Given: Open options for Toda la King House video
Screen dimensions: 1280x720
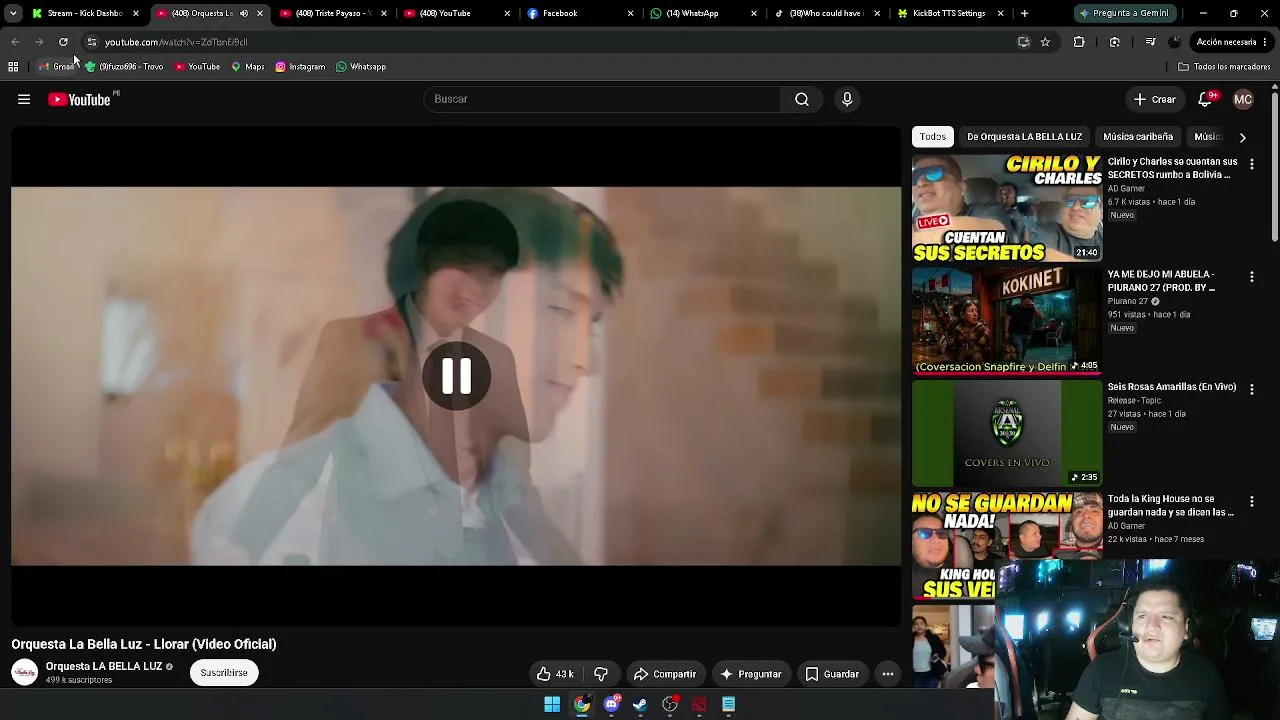Looking at the screenshot, I should coord(1251,501).
